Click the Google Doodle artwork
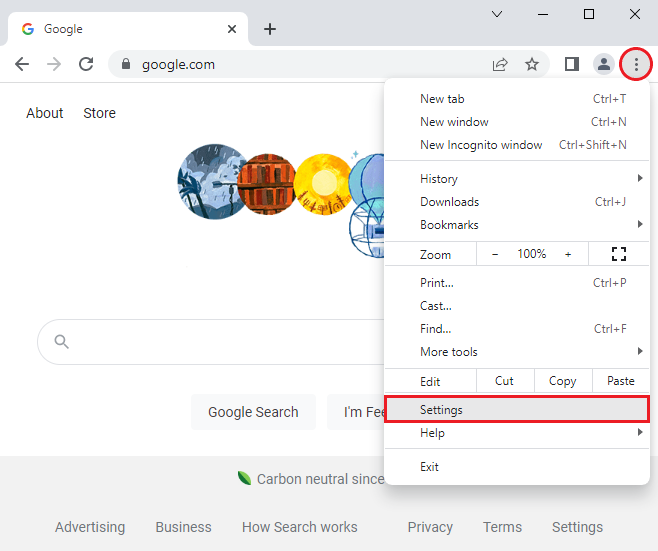 (x=281, y=200)
